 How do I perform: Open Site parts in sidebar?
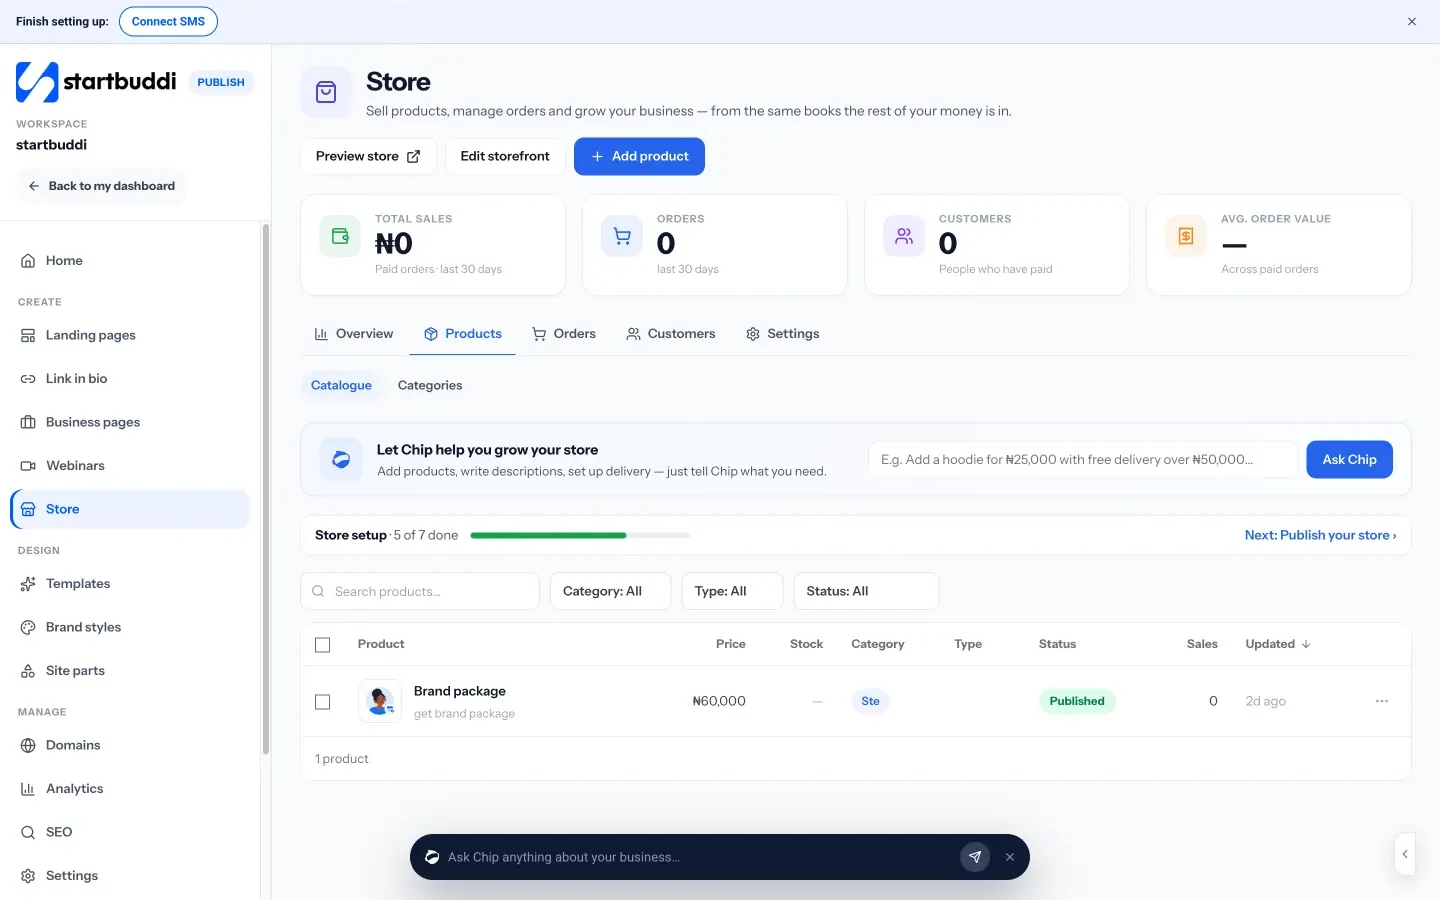(130, 671)
